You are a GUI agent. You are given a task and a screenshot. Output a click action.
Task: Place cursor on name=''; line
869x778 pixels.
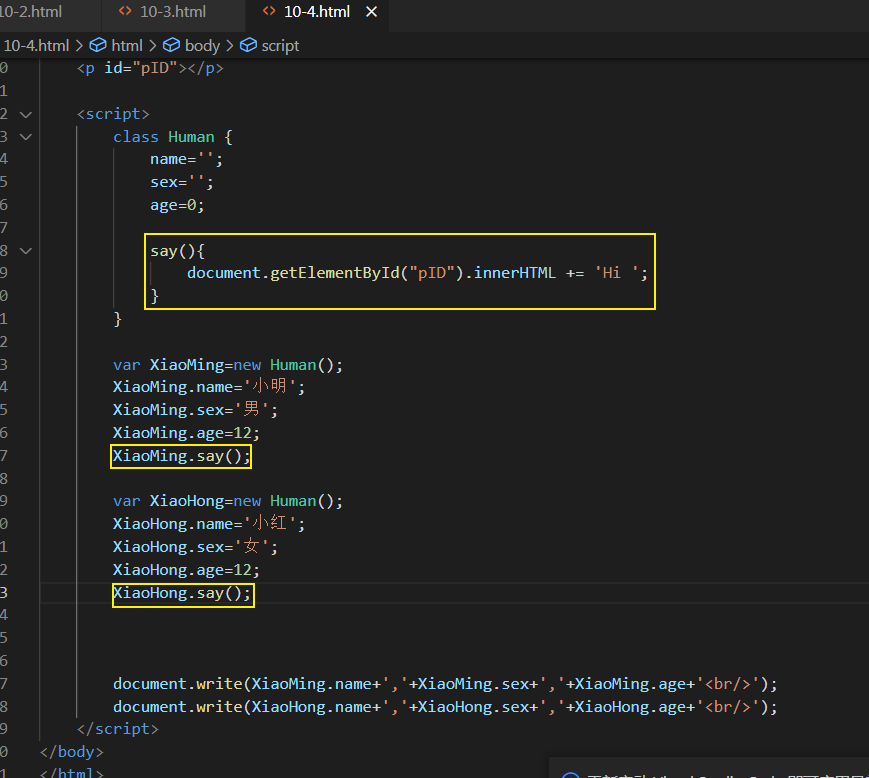point(186,160)
